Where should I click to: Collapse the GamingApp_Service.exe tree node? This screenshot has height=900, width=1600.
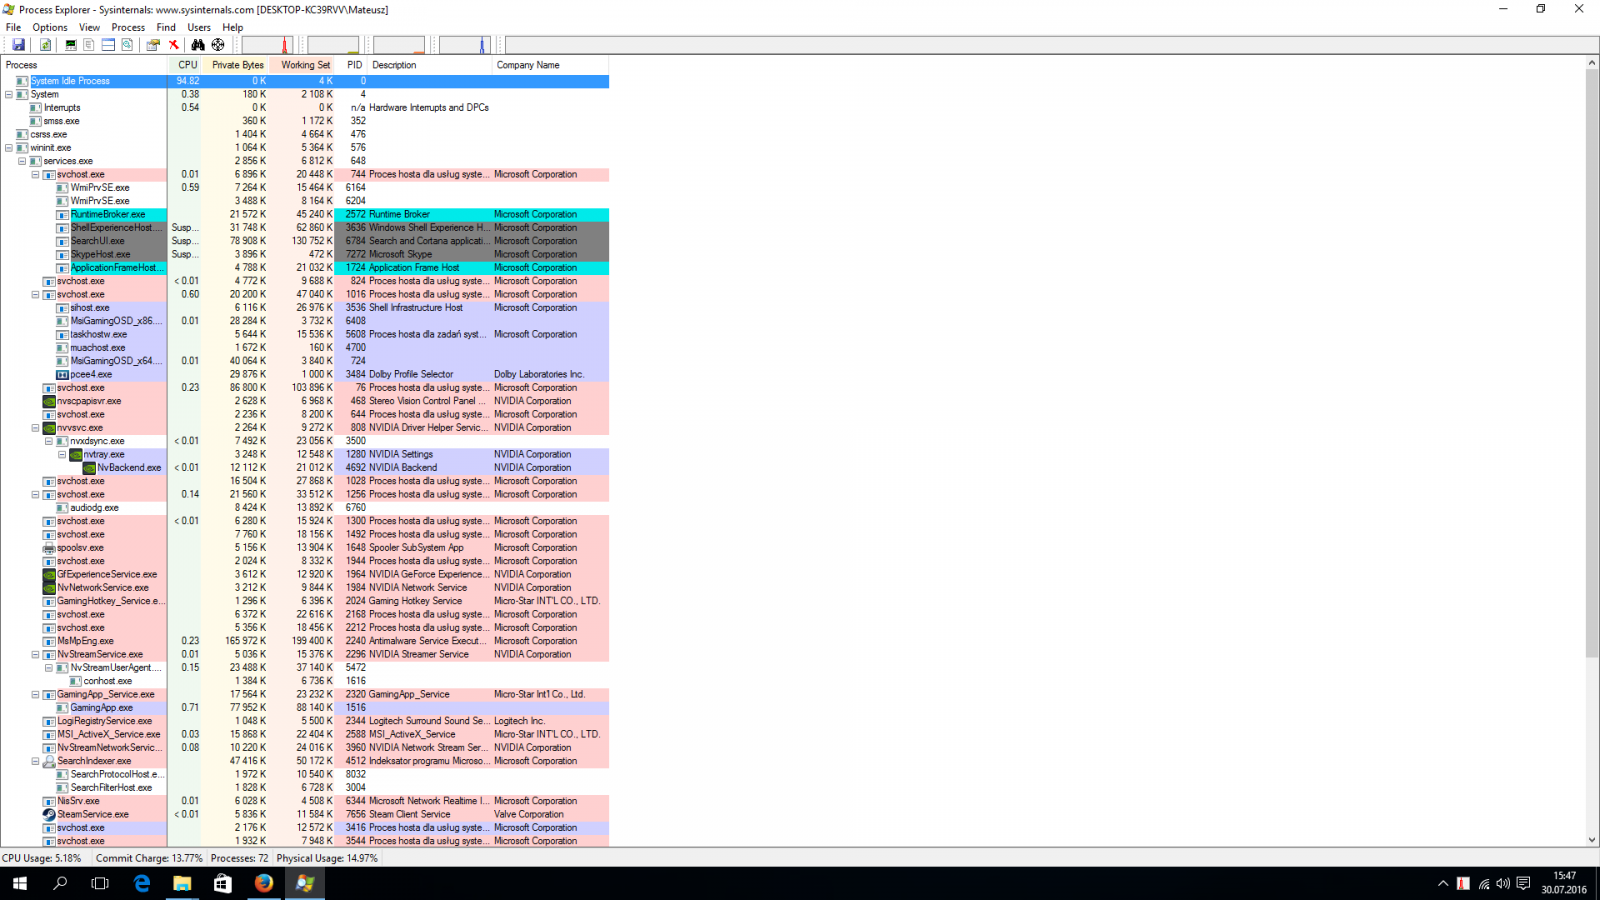[35, 694]
